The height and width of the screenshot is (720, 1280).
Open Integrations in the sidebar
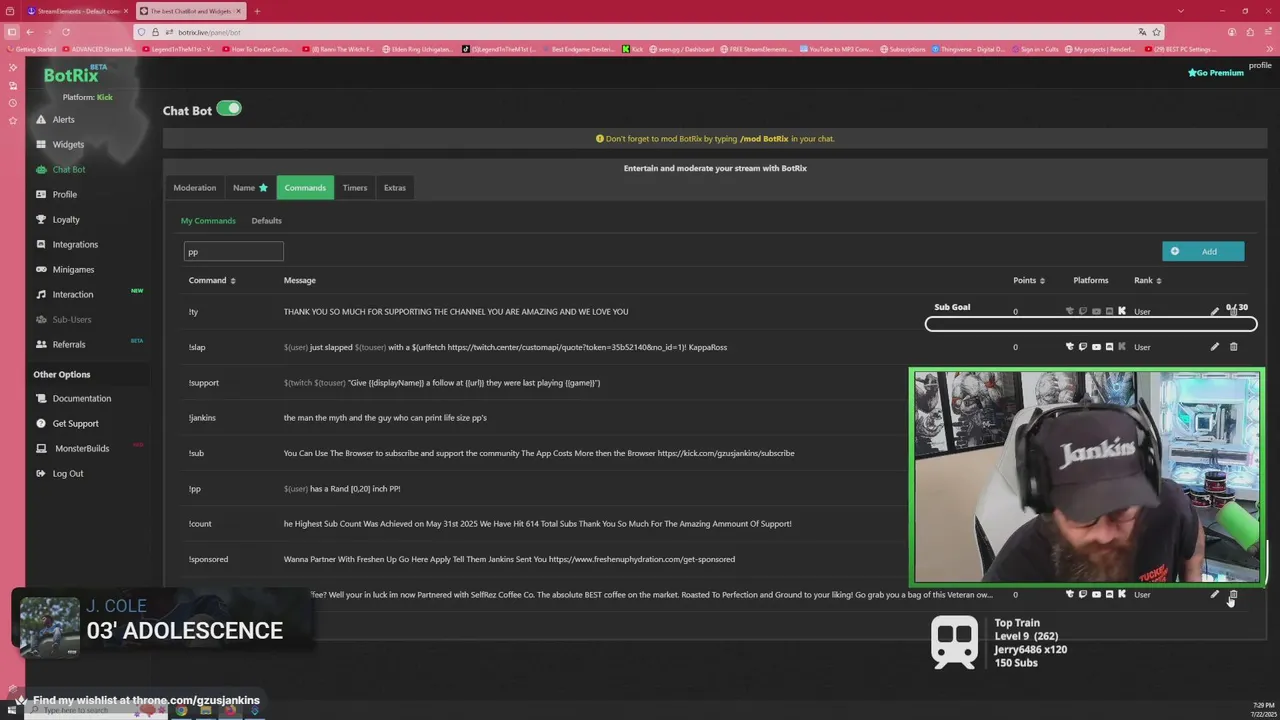[x=75, y=244]
